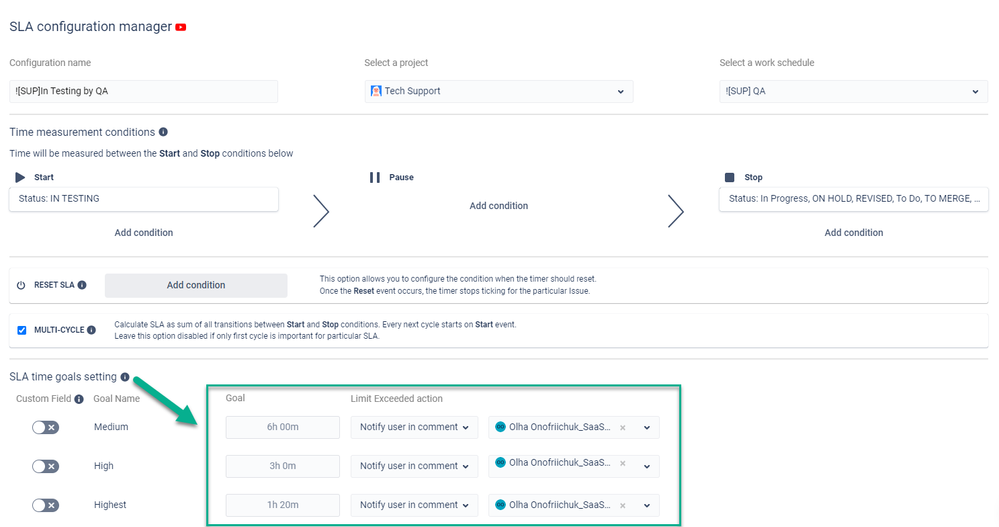Viewport: 999px width, 527px height.
Task: Click the user avatar in the Medium row
Action: 501,427
